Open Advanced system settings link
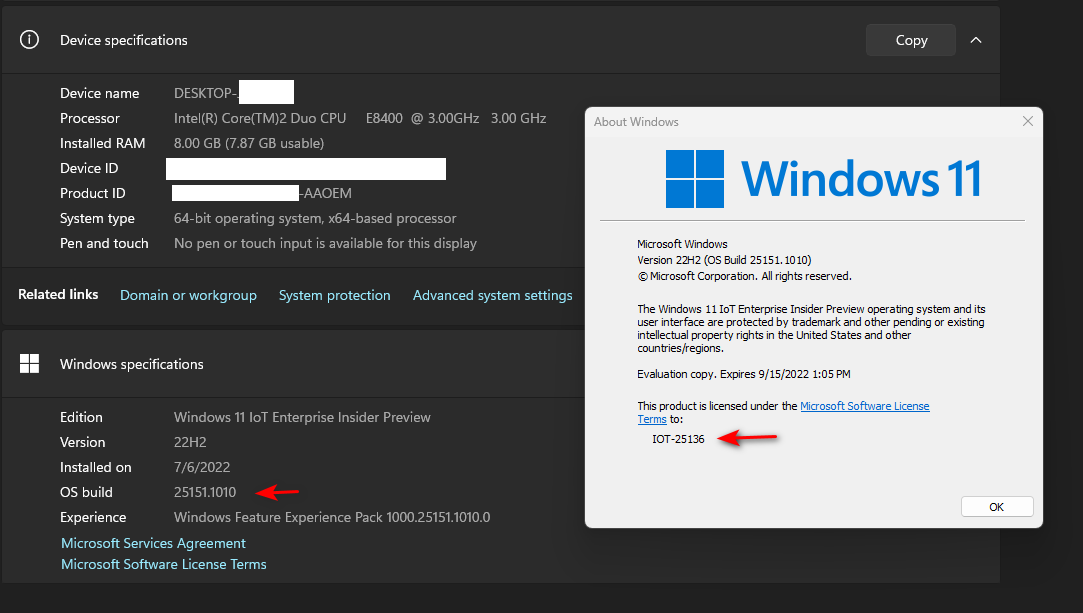 point(492,295)
